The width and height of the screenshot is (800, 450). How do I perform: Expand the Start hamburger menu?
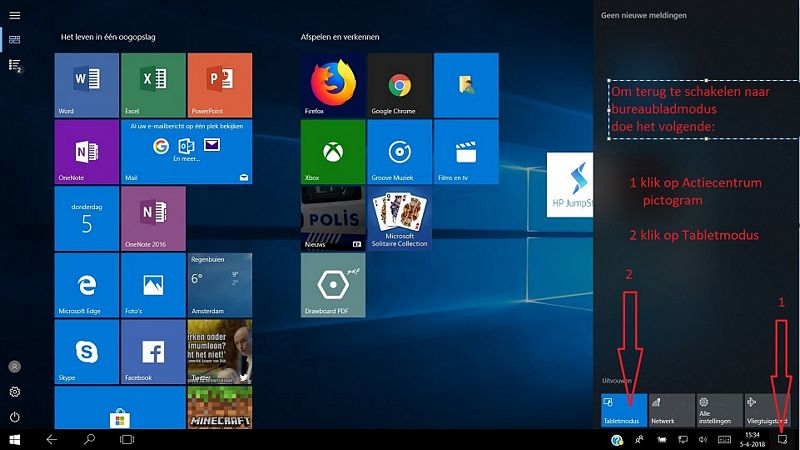click(x=15, y=15)
